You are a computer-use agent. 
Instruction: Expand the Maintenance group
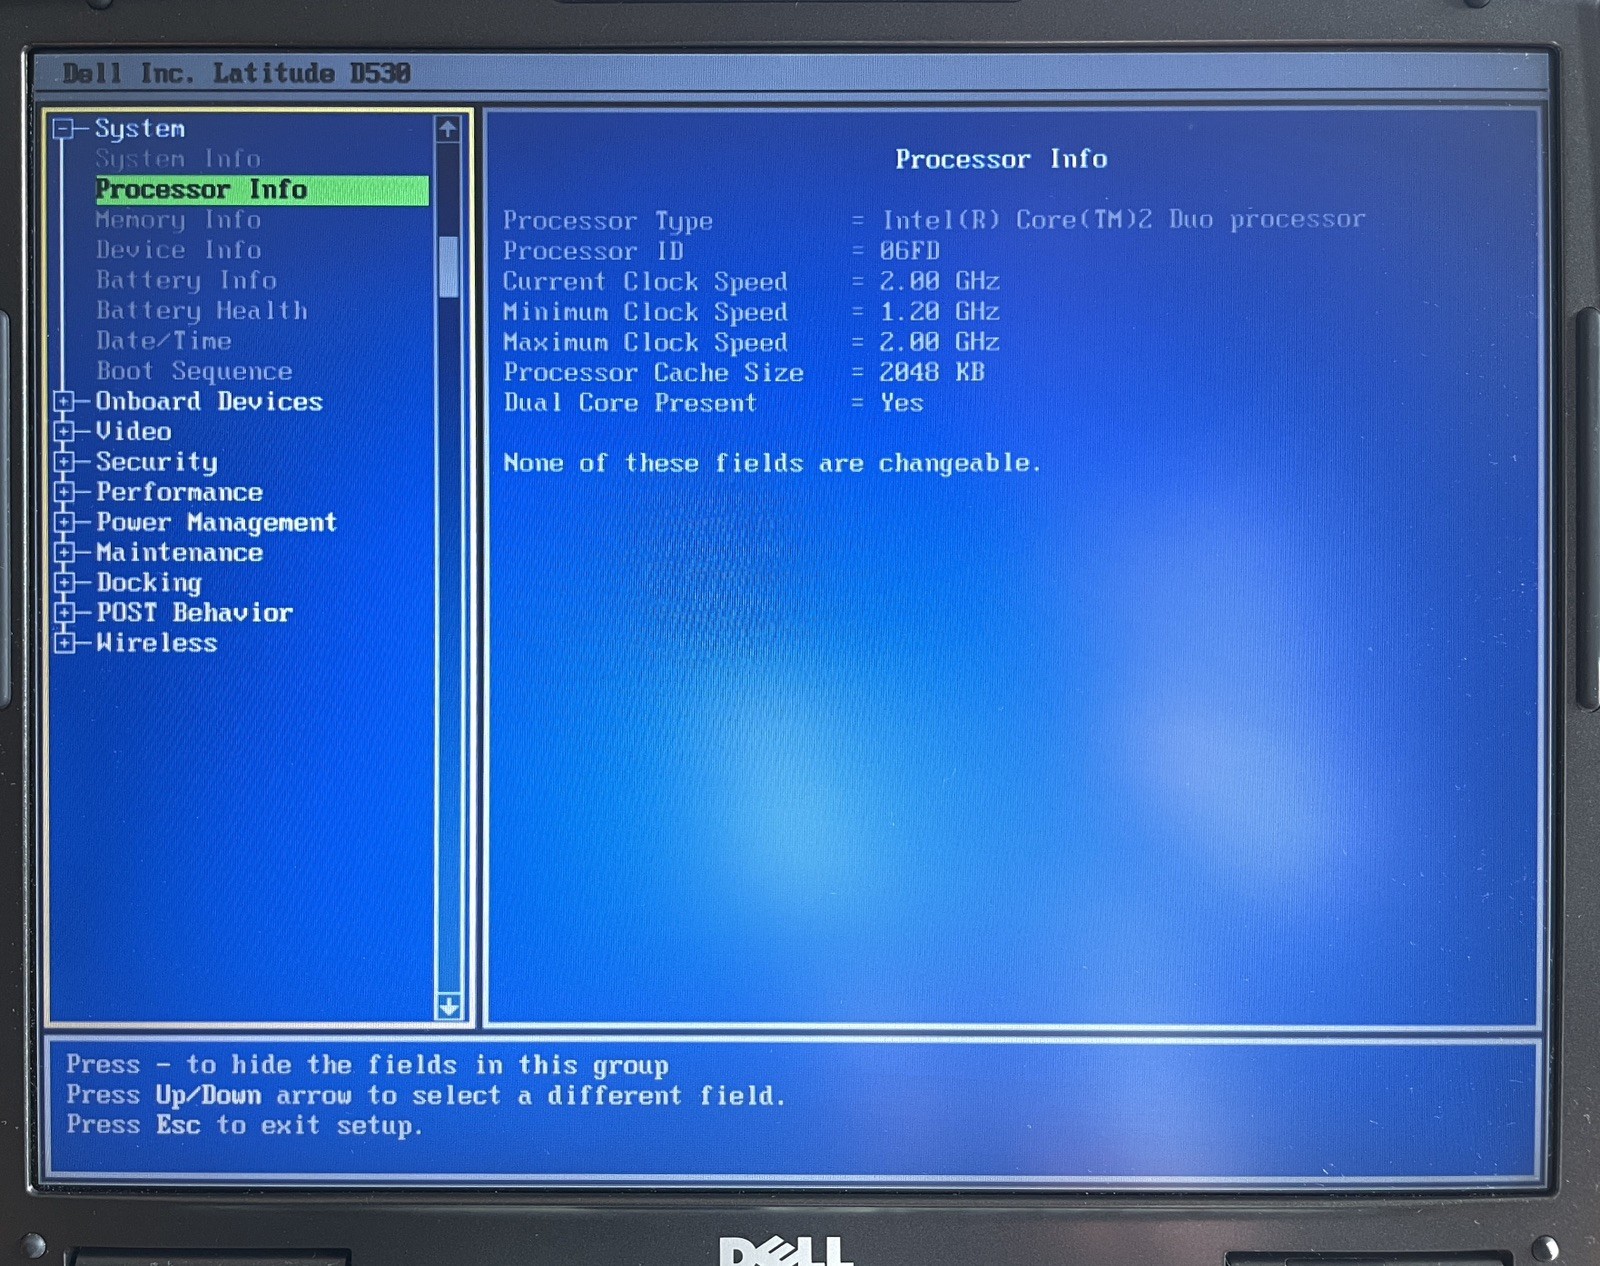(x=64, y=552)
